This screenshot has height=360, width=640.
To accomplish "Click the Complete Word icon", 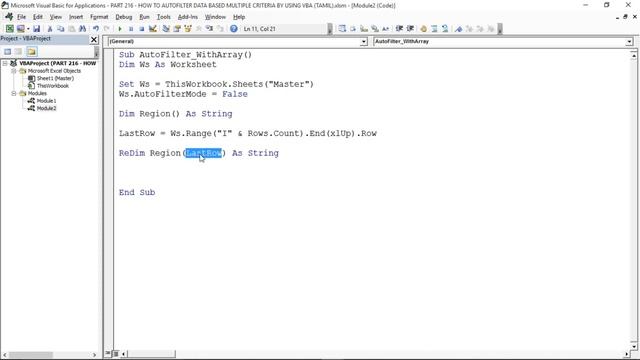I will 385,29.
